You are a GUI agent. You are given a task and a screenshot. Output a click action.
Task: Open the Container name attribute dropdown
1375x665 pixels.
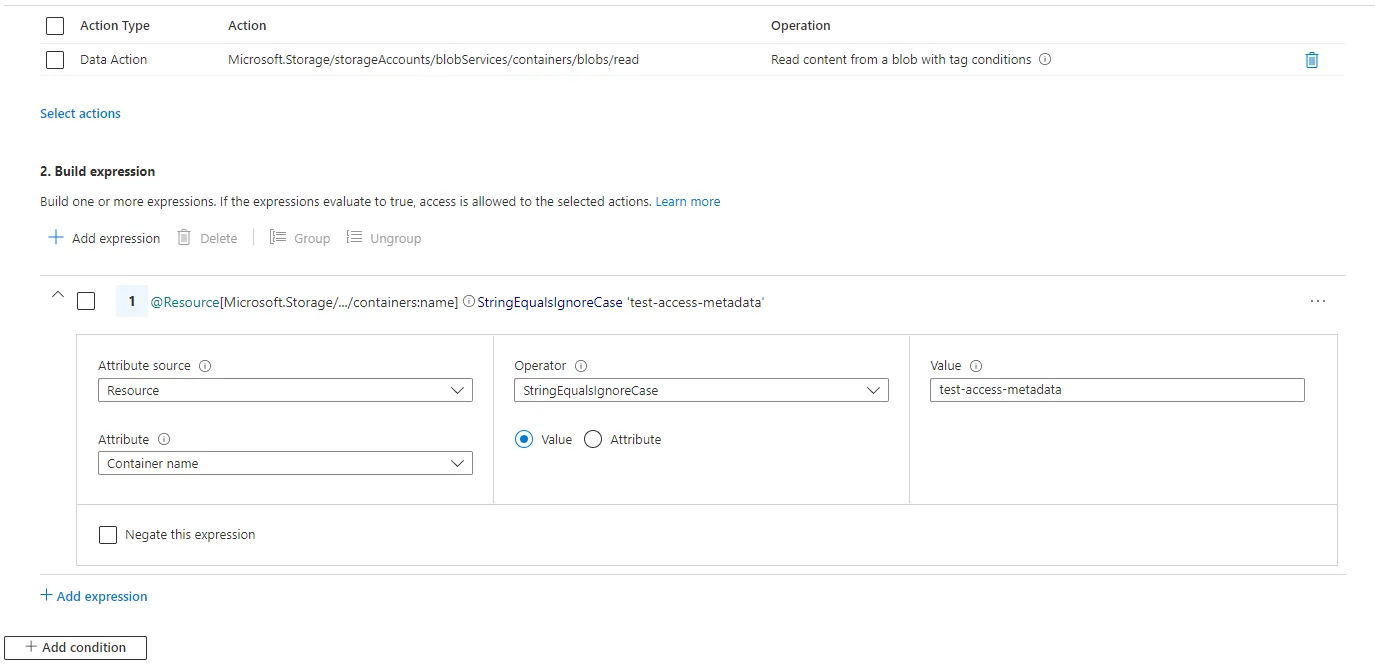tap(285, 463)
